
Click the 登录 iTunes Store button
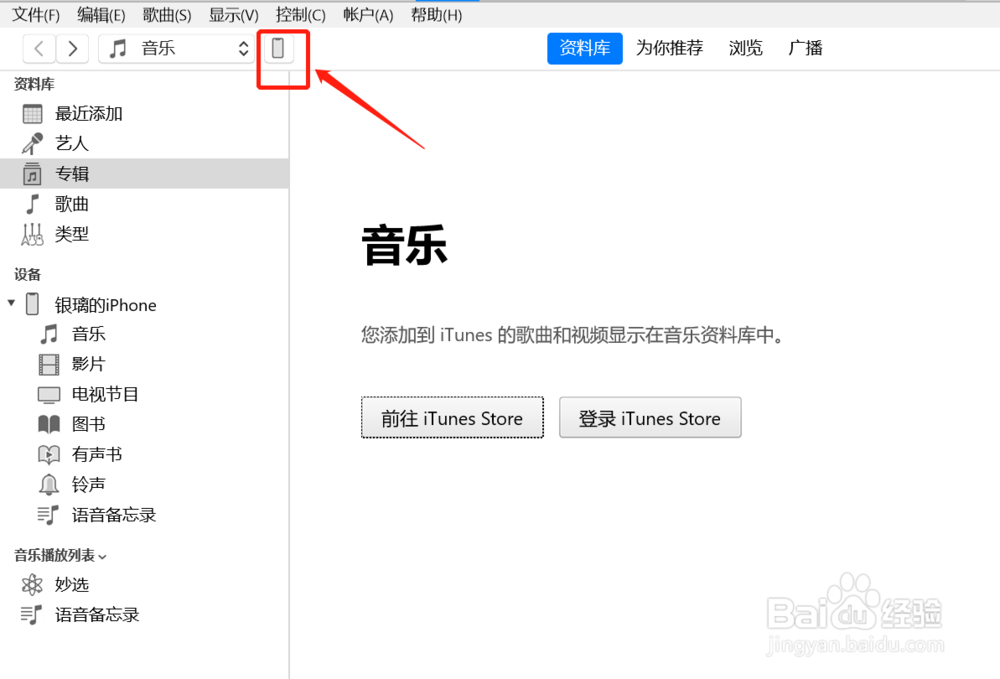(x=650, y=418)
